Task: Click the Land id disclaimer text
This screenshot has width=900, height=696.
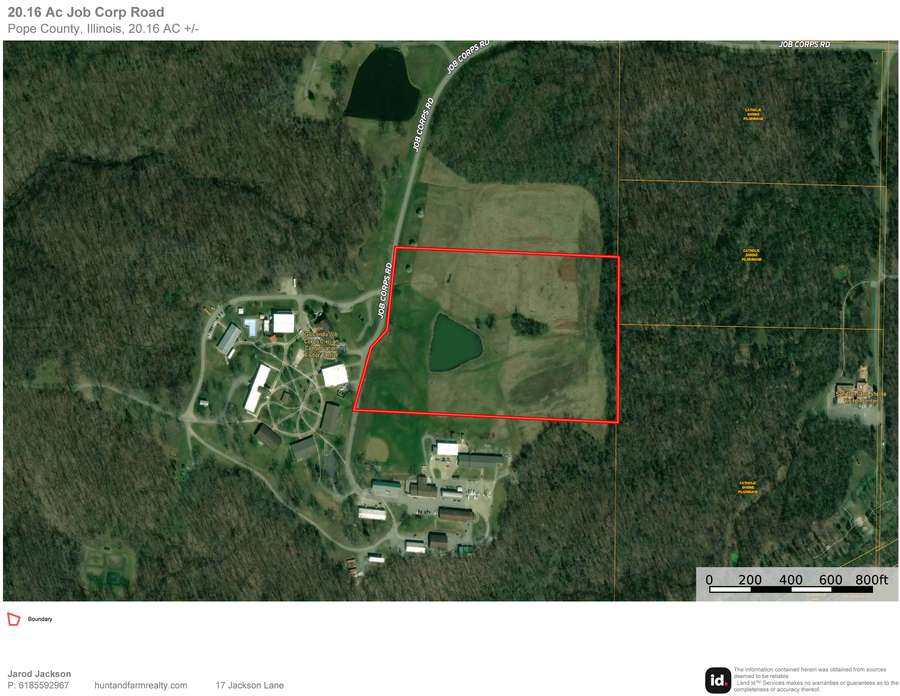Action: (816, 679)
